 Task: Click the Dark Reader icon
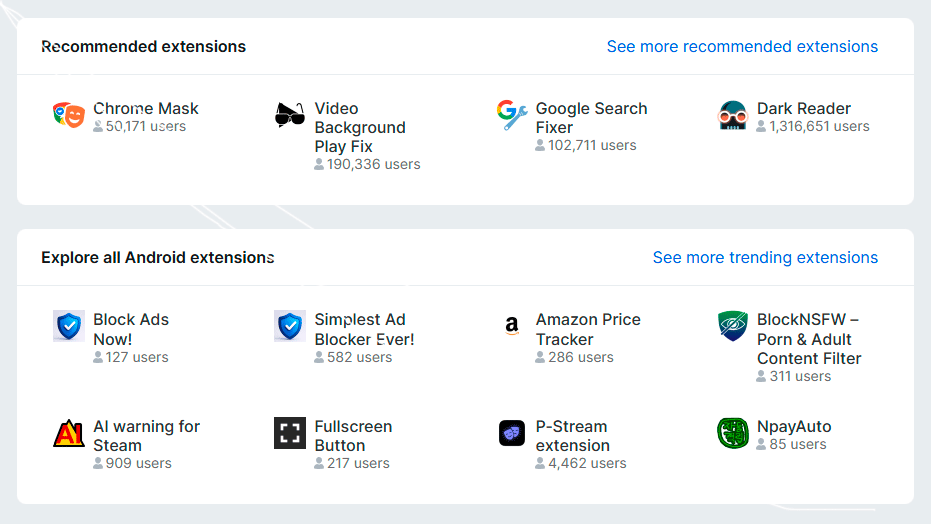pos(733,115)
